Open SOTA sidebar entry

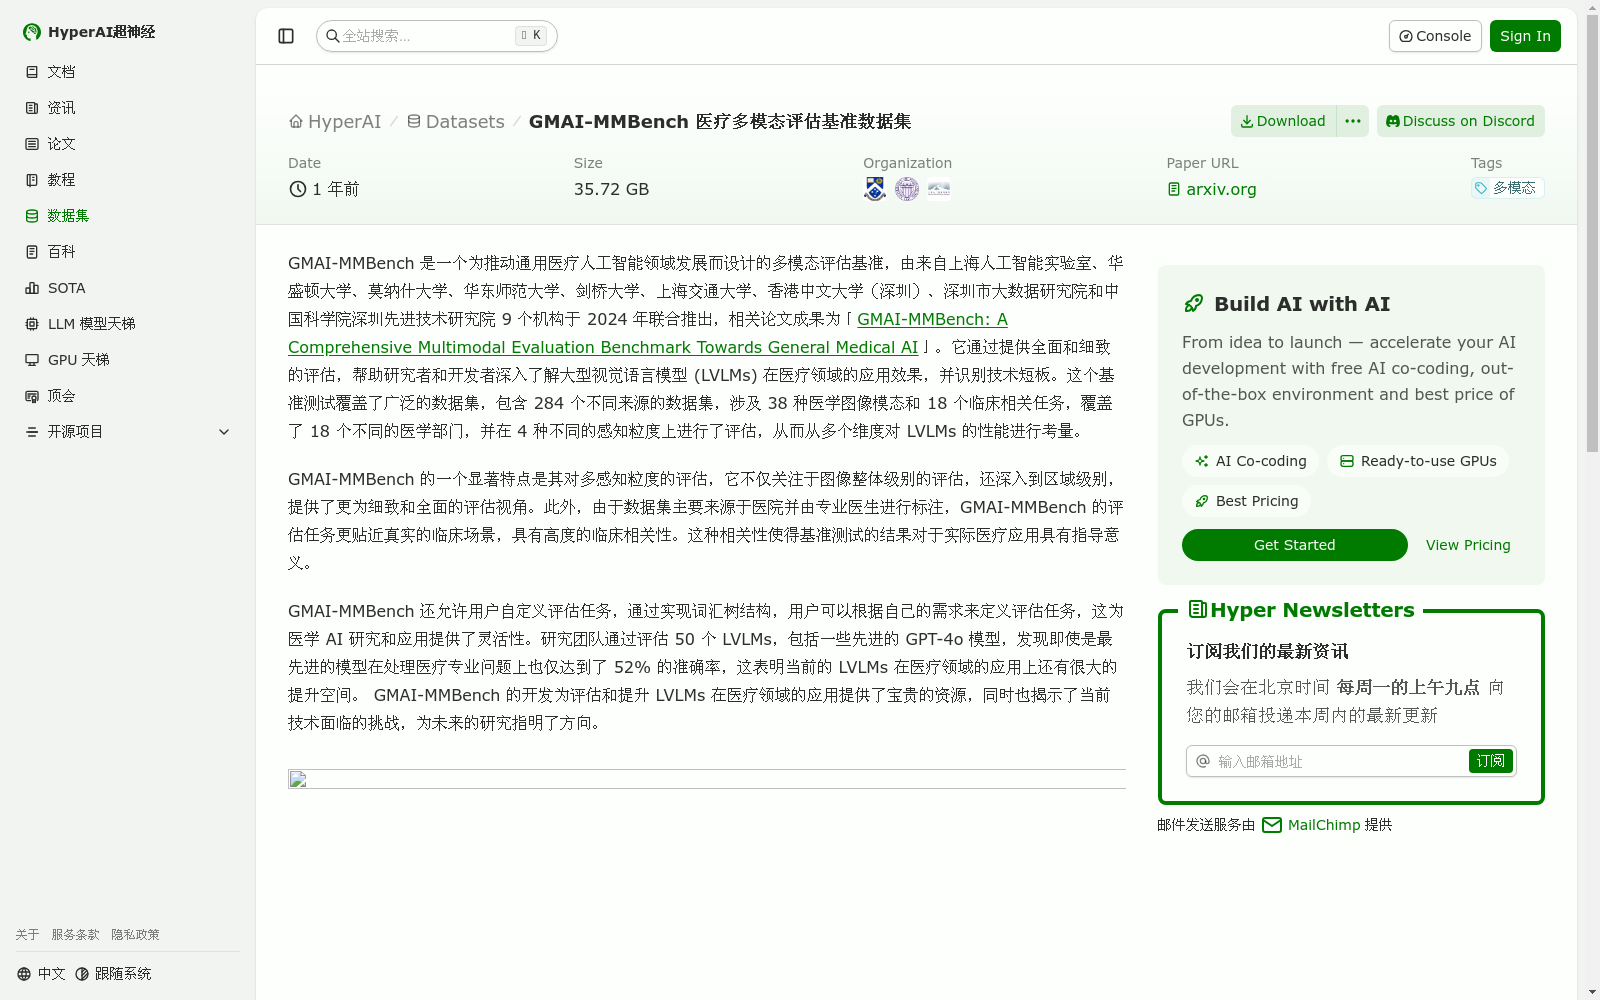point(128,288)
